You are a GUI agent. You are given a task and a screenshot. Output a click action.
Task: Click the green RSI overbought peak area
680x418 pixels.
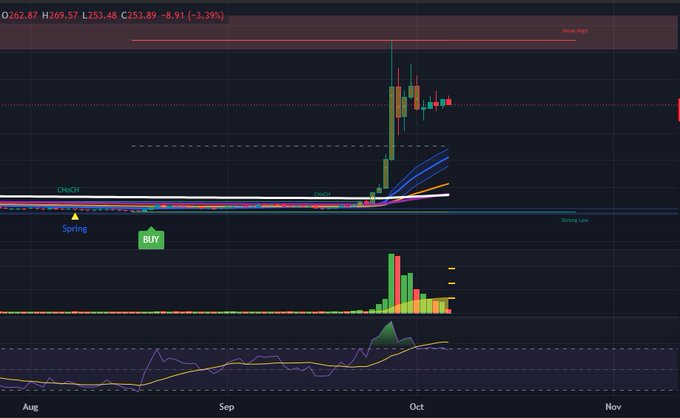tap(392, 336)
